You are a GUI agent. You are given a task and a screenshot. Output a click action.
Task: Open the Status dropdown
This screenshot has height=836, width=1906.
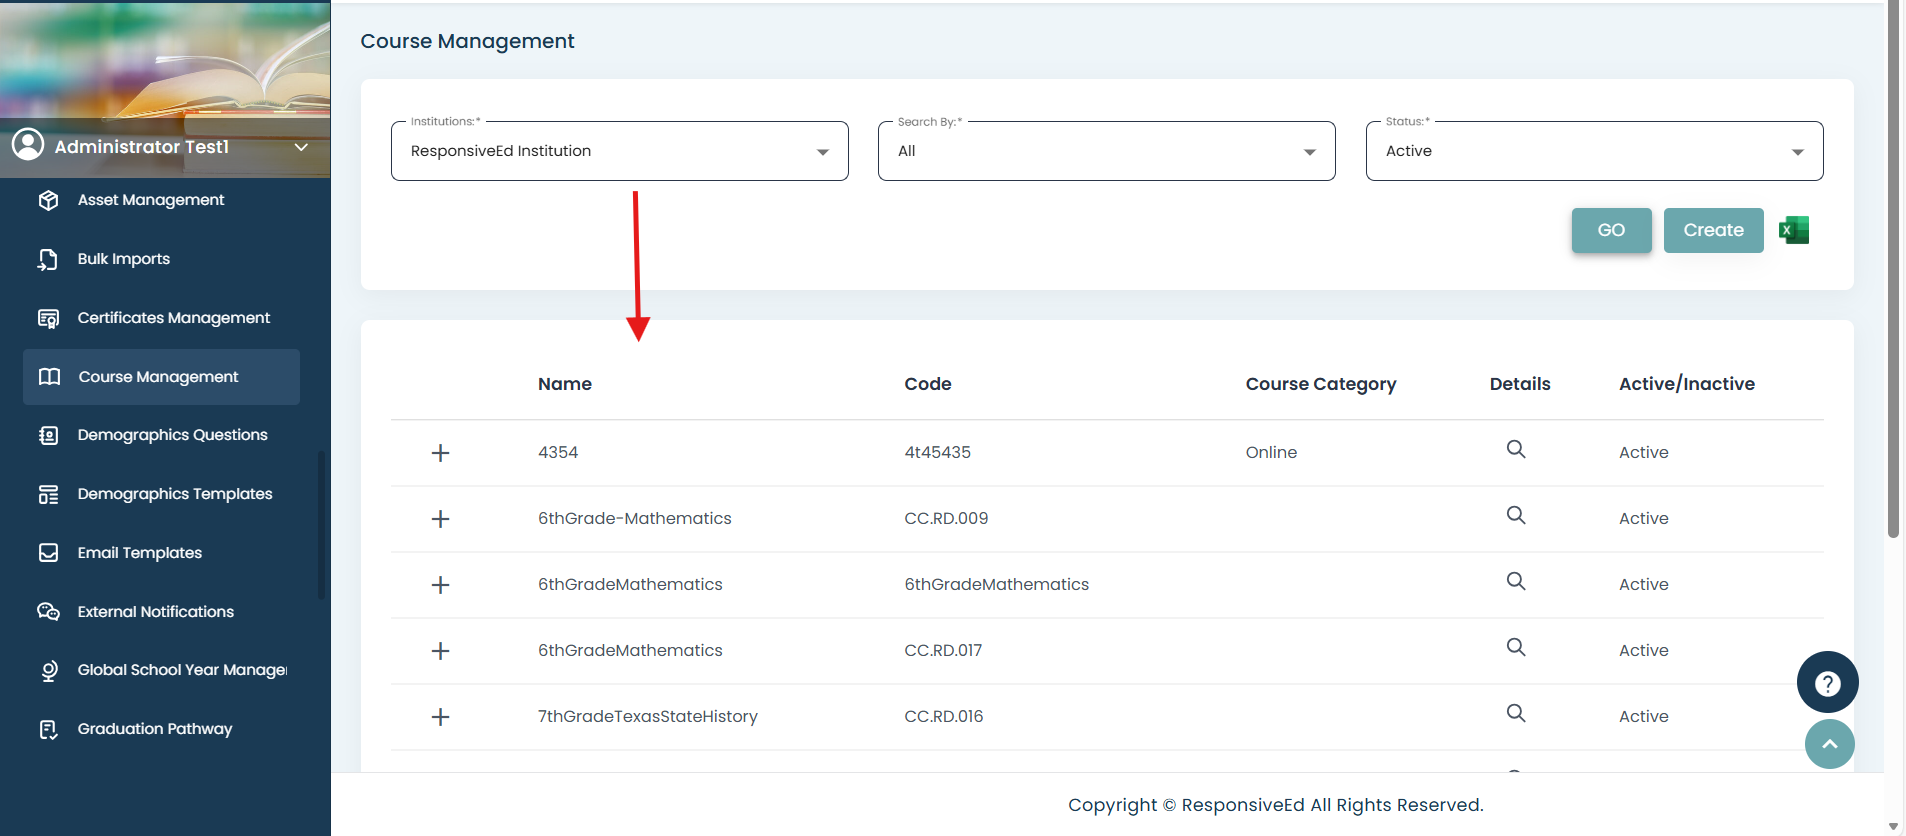point(1594,151)
